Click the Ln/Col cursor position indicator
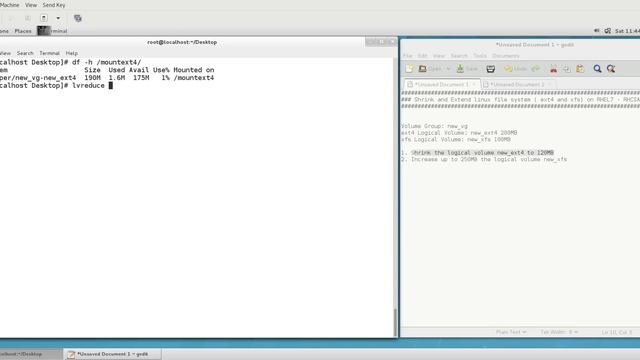 coord(616,332)
